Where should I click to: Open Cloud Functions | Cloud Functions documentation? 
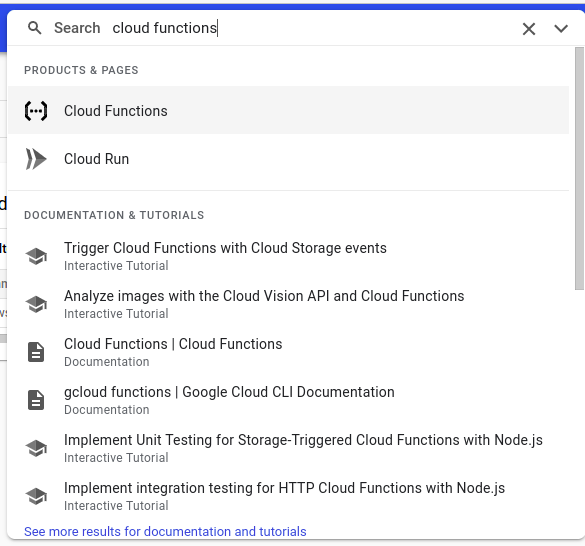(x=288, y=352)
